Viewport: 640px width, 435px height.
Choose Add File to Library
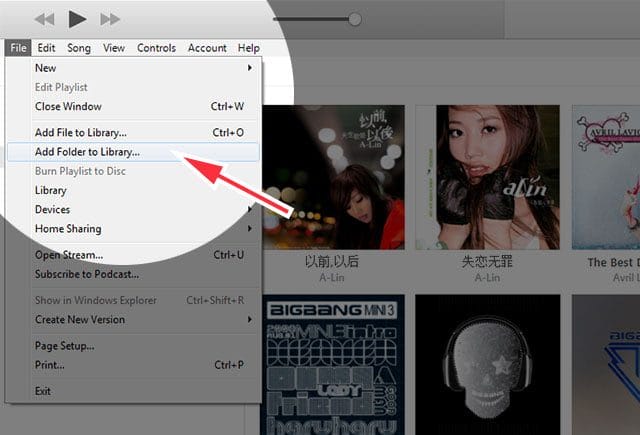coord(133,133)
